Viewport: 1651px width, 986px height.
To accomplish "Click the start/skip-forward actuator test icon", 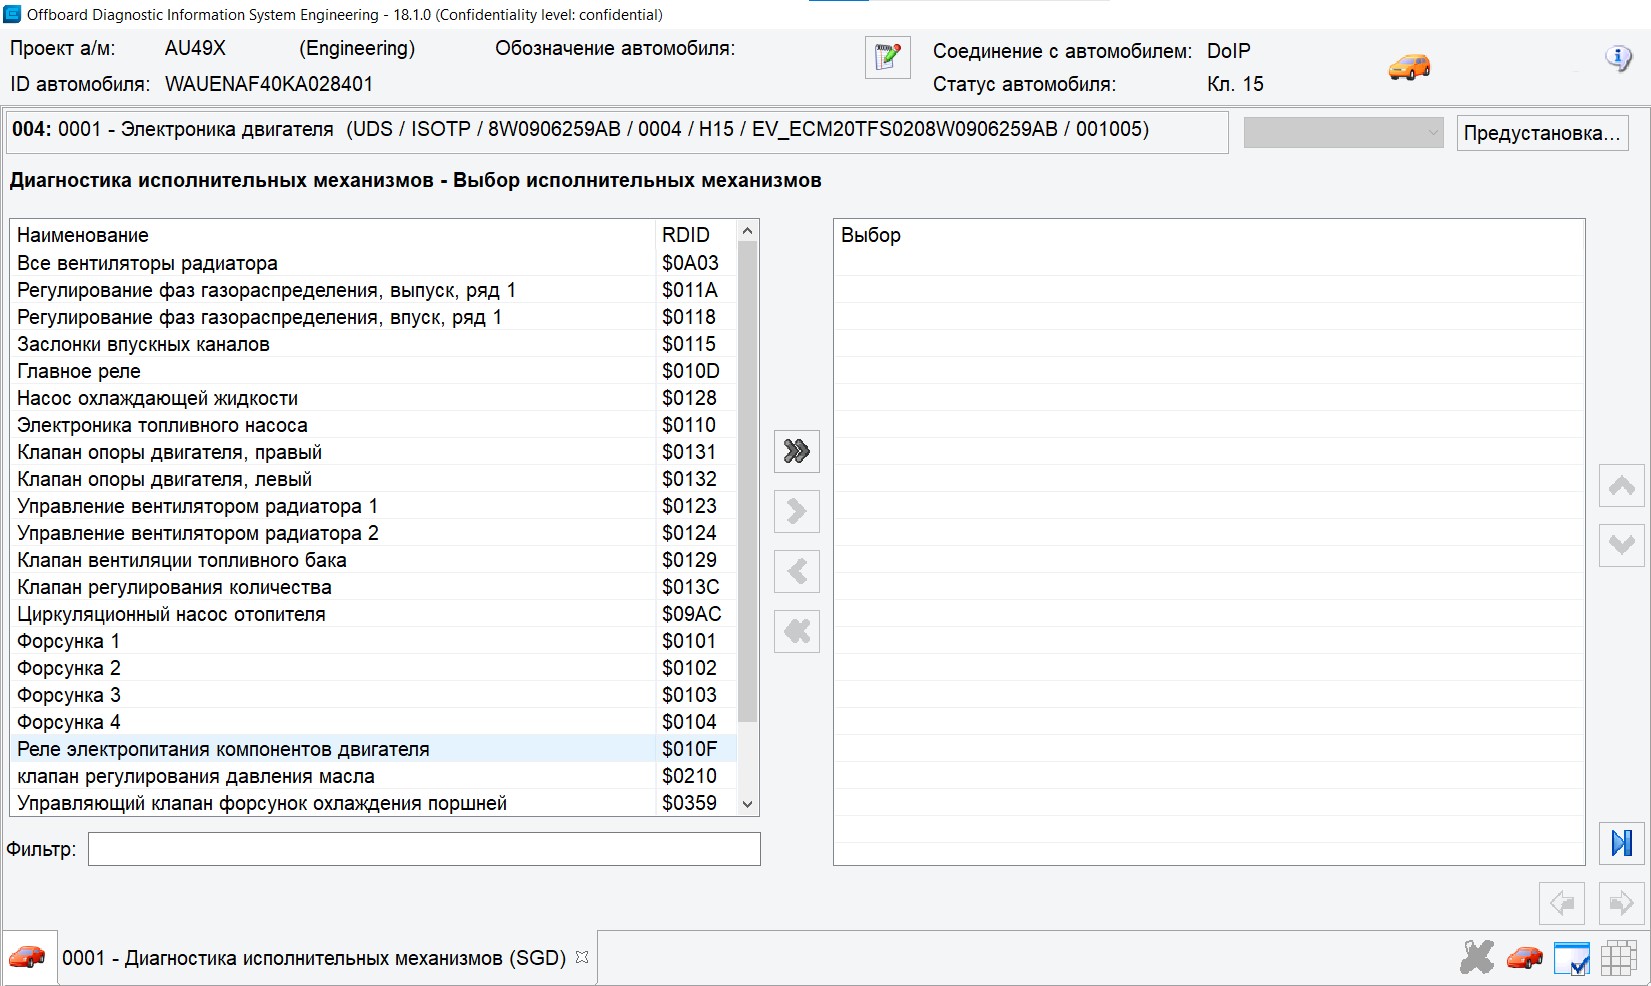I will tap(1621, 843).
